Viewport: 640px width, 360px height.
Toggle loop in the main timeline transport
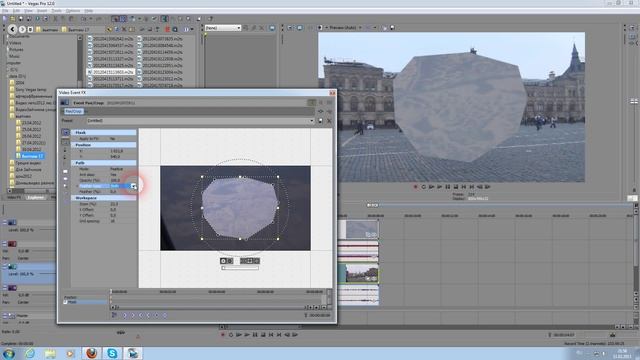[231, 335]
